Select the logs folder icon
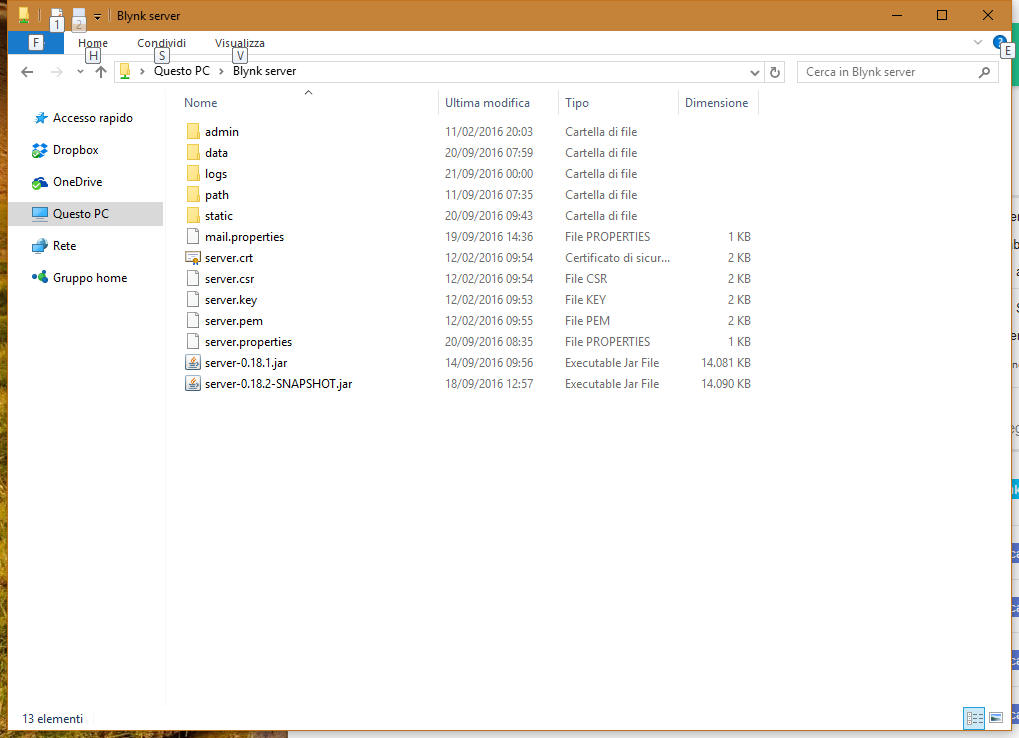1019x738 pixels. tap(193, 173)
